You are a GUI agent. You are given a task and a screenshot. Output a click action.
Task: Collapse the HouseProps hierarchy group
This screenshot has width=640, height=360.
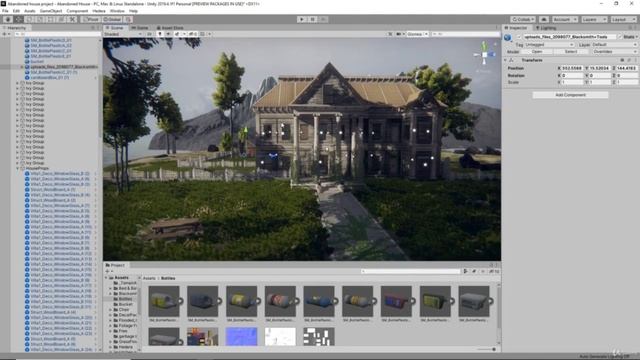pos(18,168)
